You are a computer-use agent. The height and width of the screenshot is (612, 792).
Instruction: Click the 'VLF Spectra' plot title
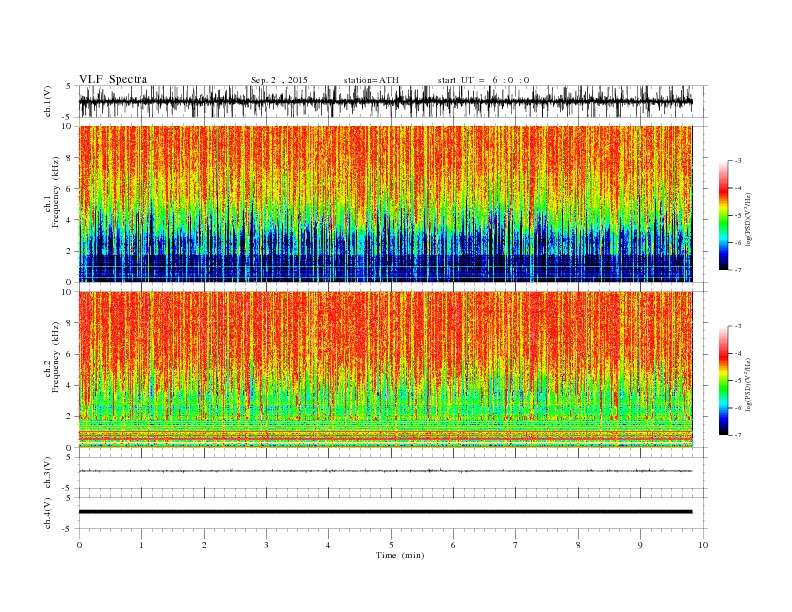click(113, 79)
